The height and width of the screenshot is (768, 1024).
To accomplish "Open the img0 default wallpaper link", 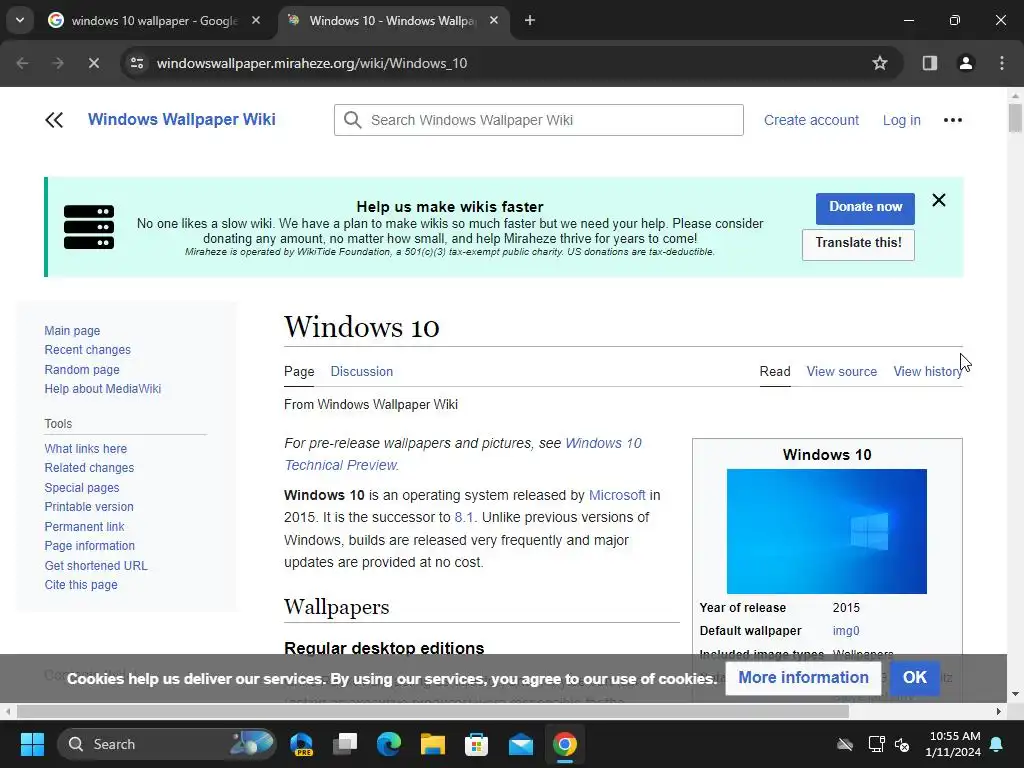I will [846, 631].
